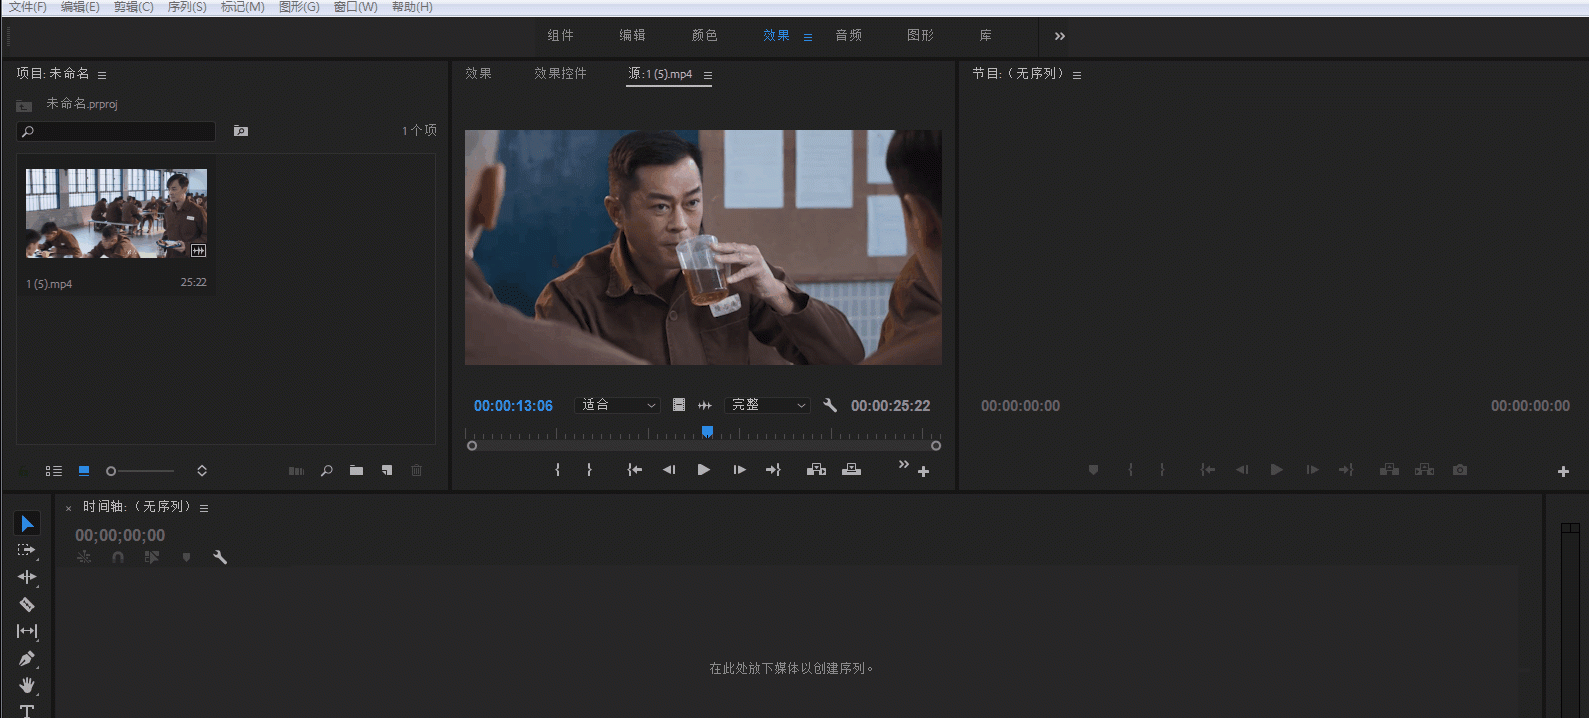Select the 源: 1 (5).mp4 tab
The image size is (1589, 718).
point(660,73)
